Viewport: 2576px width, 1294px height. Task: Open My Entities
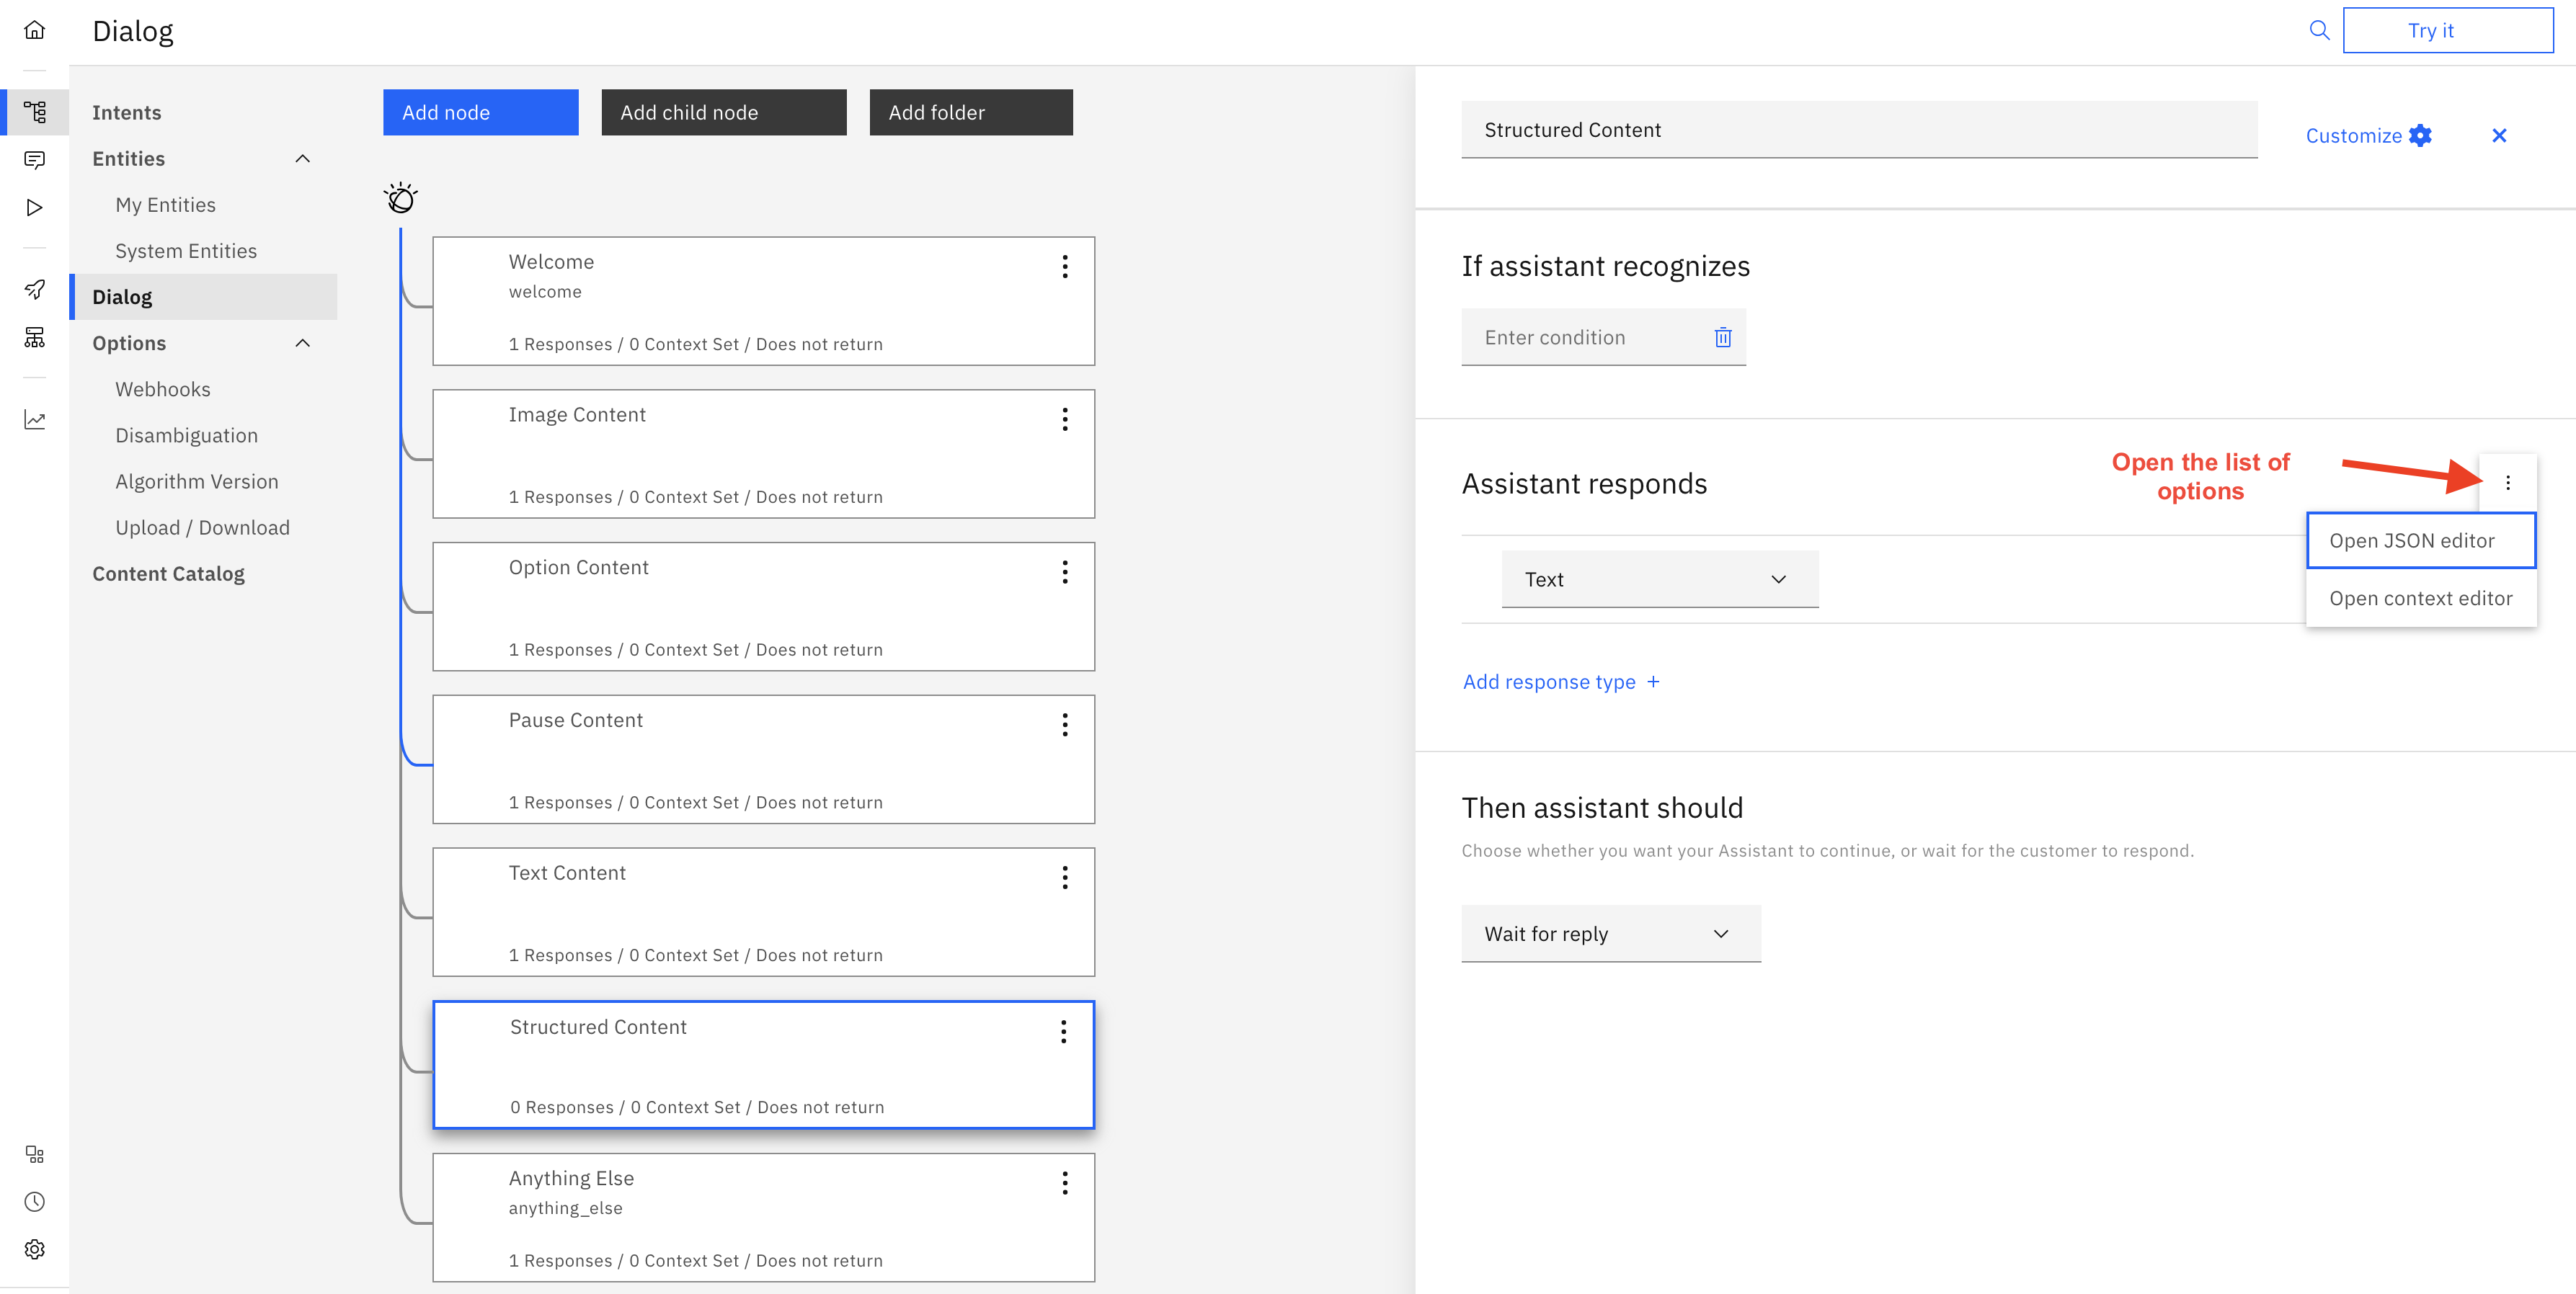[166, 204]
